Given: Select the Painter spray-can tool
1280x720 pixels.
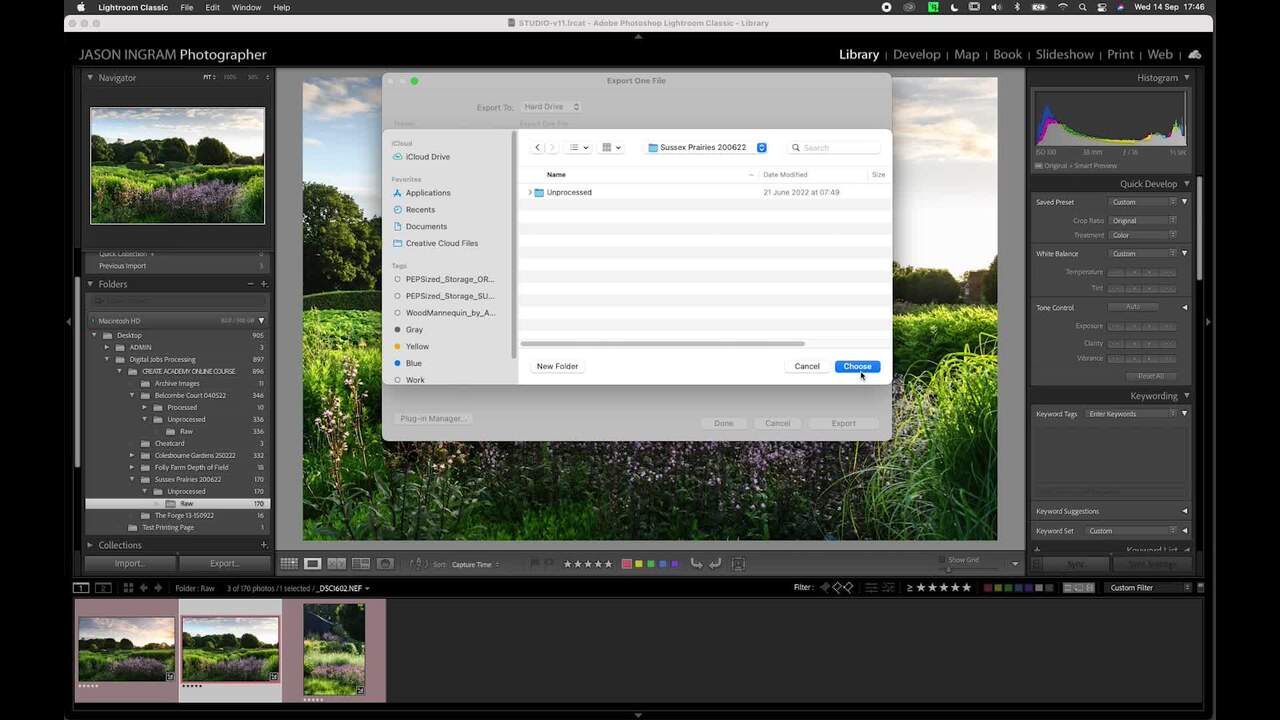Looking at the screenshot, I should 419,563.
